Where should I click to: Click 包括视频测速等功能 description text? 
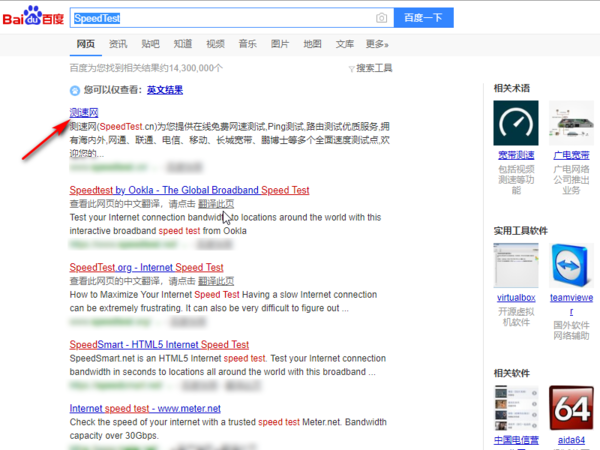pyautogui.click(x=516, y=179)
